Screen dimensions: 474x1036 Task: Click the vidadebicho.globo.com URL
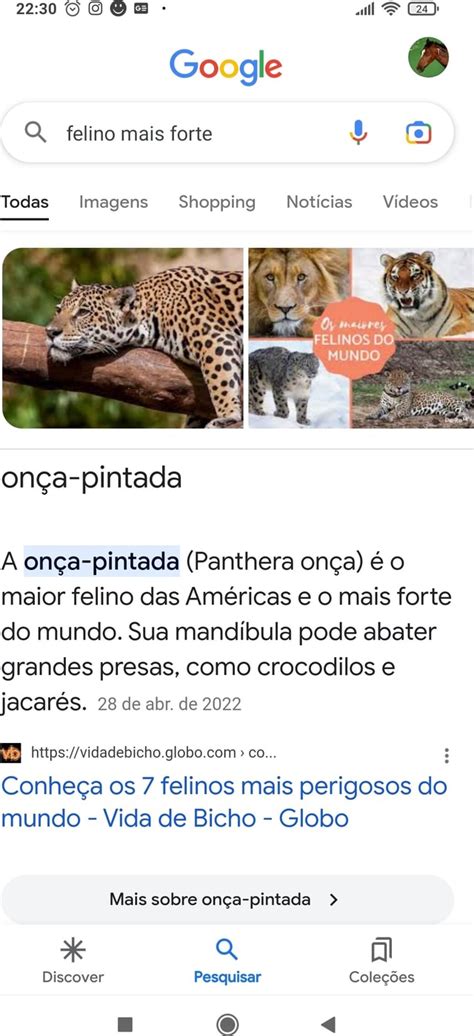pos(153,753)
